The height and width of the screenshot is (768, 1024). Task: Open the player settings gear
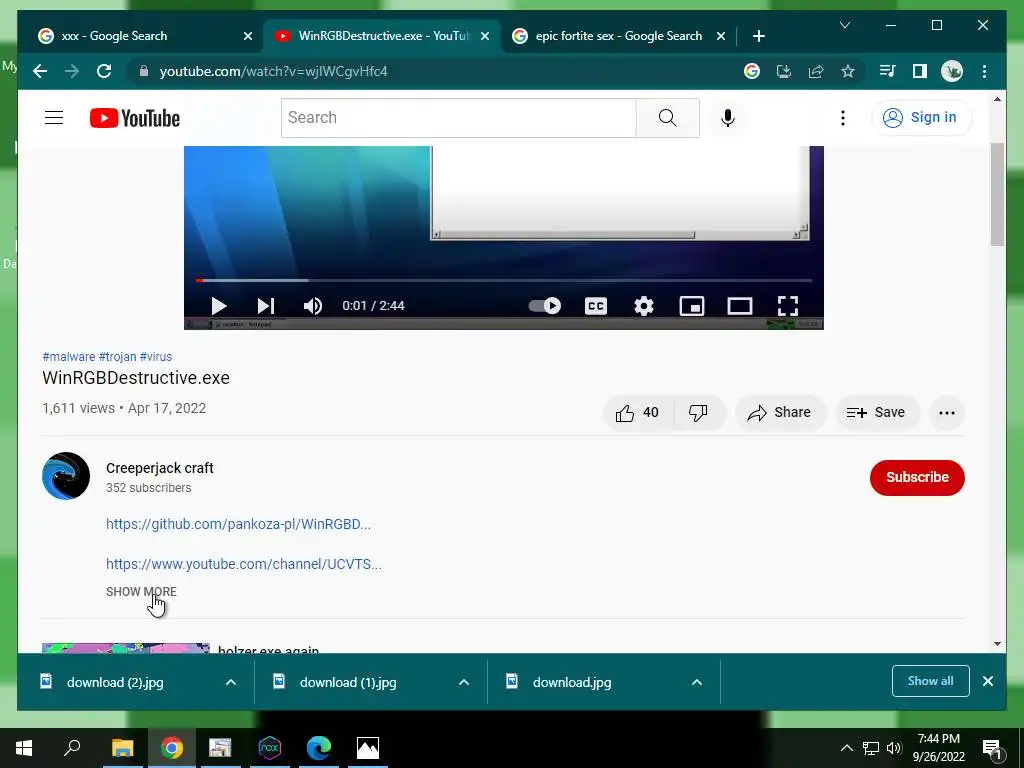point(644,306)
